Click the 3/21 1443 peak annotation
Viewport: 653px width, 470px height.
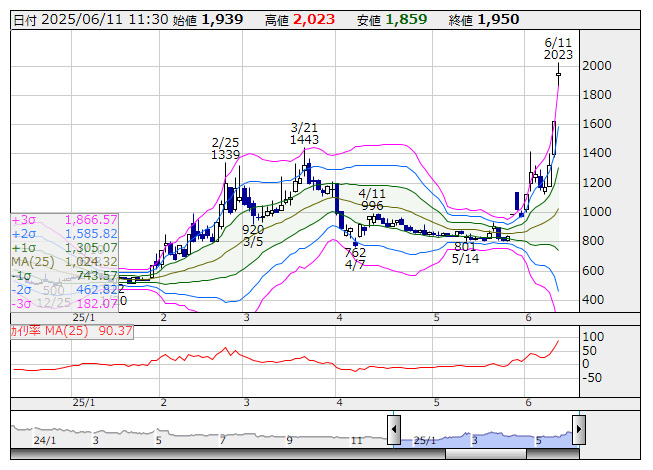[x=304, y=134]
